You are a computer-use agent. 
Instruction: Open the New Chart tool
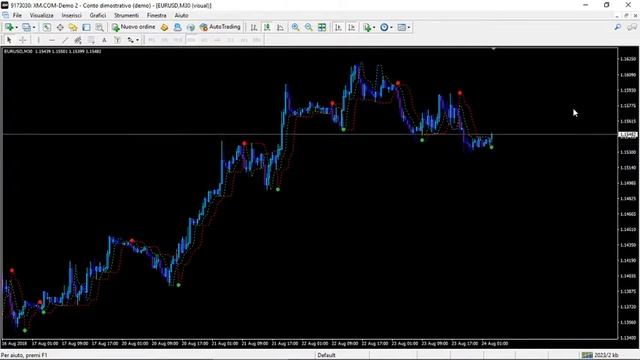click(9, 27)
